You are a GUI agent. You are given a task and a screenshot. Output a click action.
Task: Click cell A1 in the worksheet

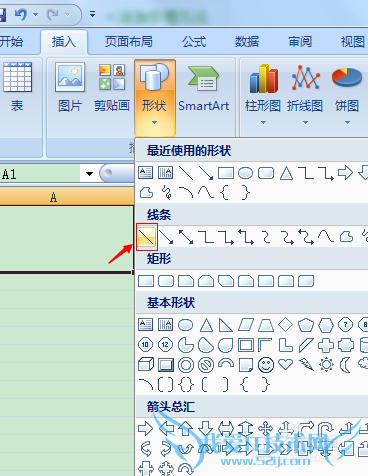66,239
